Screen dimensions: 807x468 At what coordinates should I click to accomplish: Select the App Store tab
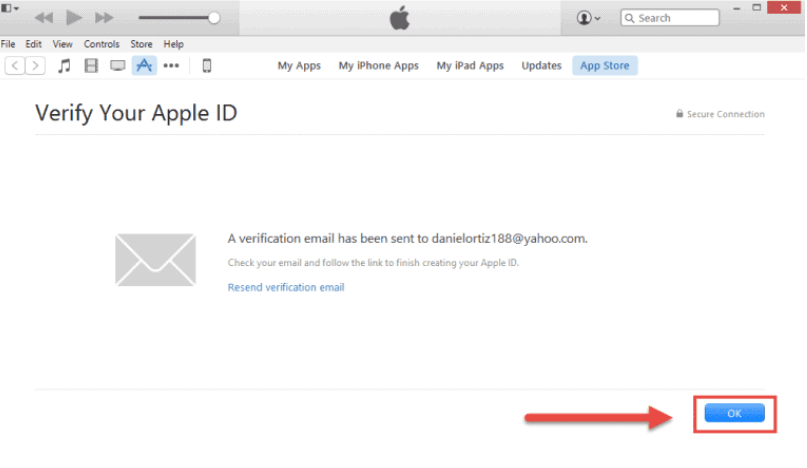pyautogui.click(x=605, y=66)
